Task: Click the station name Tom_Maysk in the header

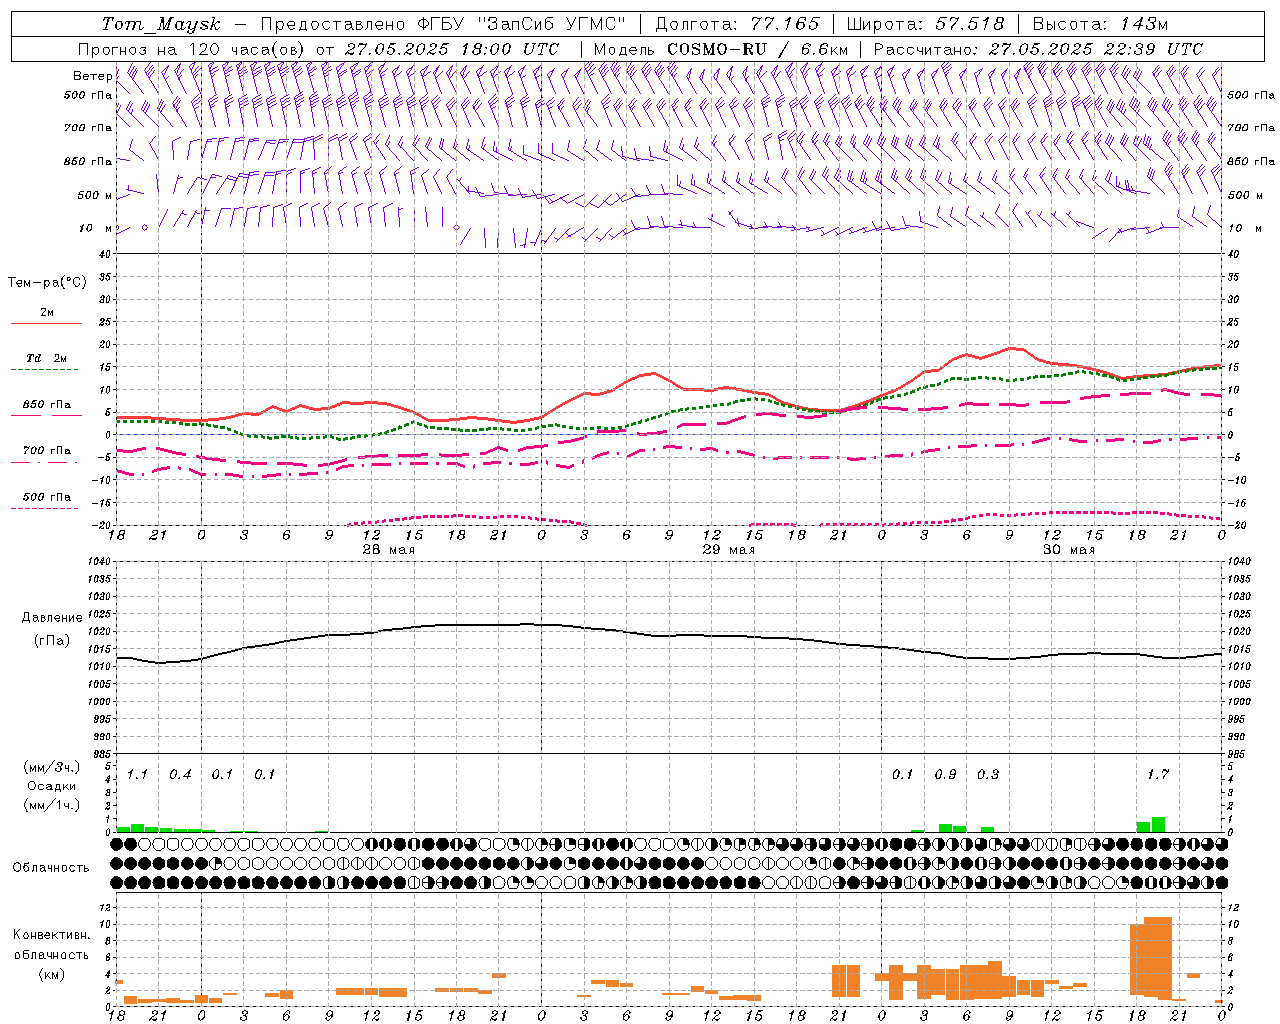Action: 161,24
